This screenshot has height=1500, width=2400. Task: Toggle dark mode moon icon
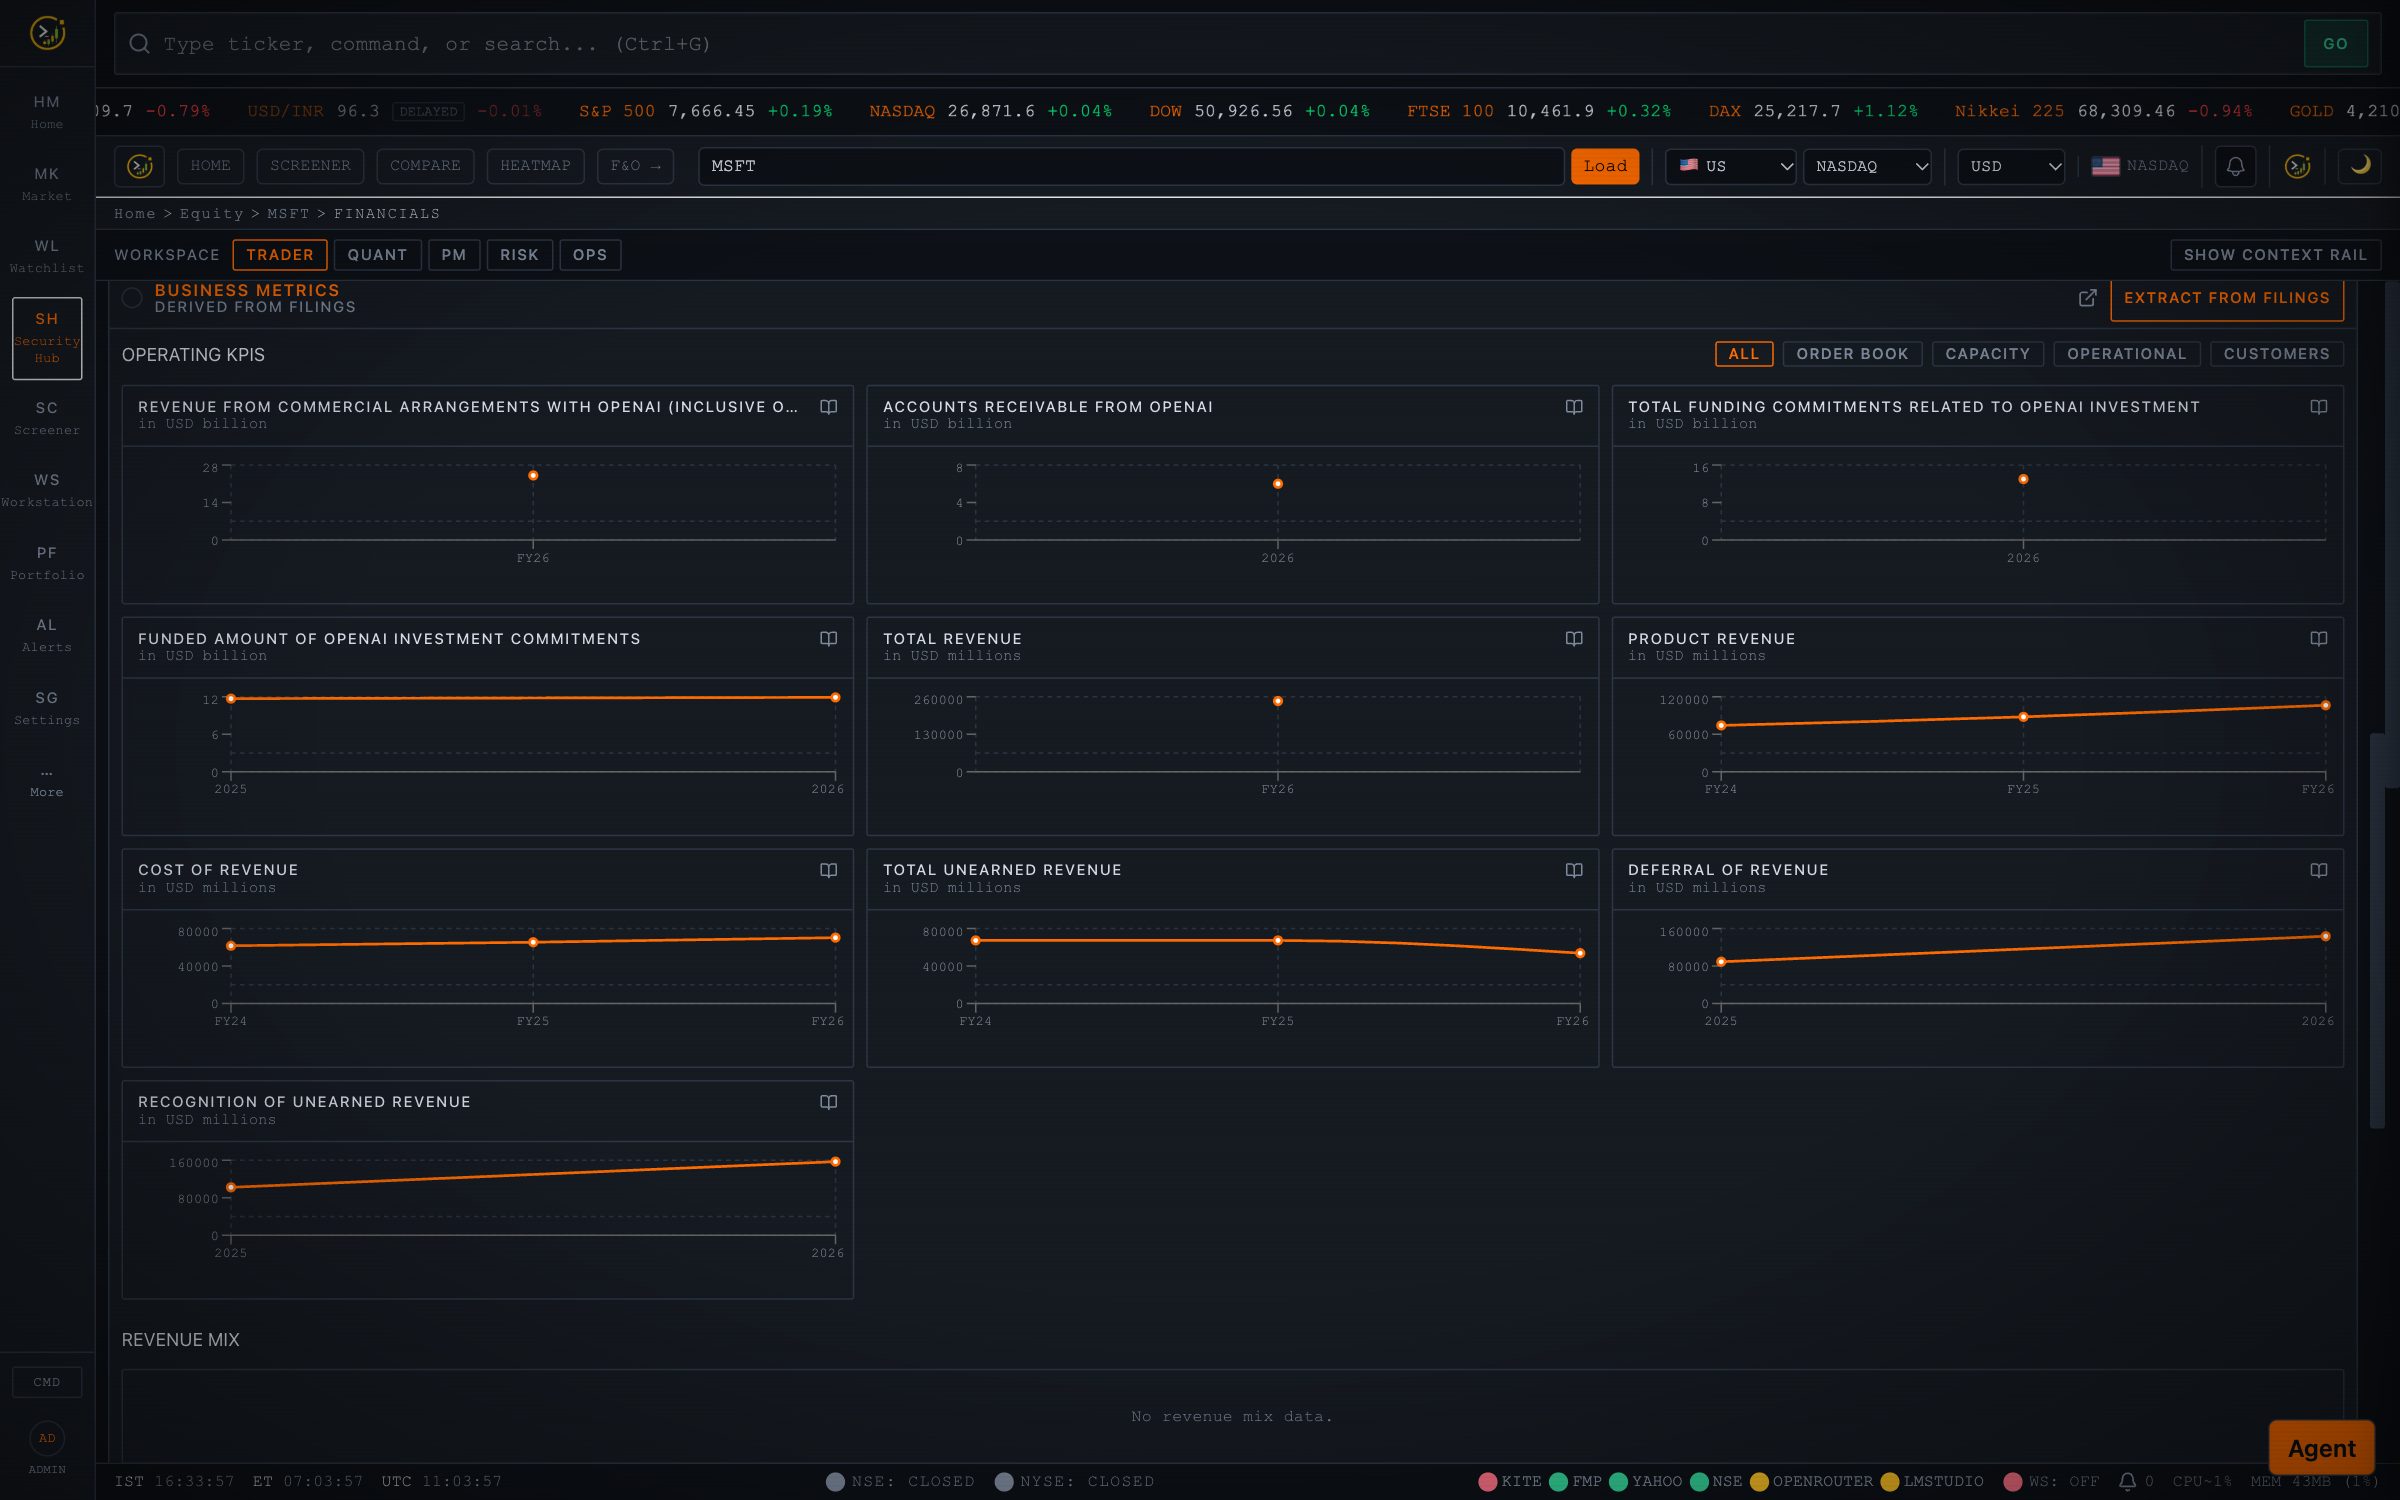pos(2360,166)
